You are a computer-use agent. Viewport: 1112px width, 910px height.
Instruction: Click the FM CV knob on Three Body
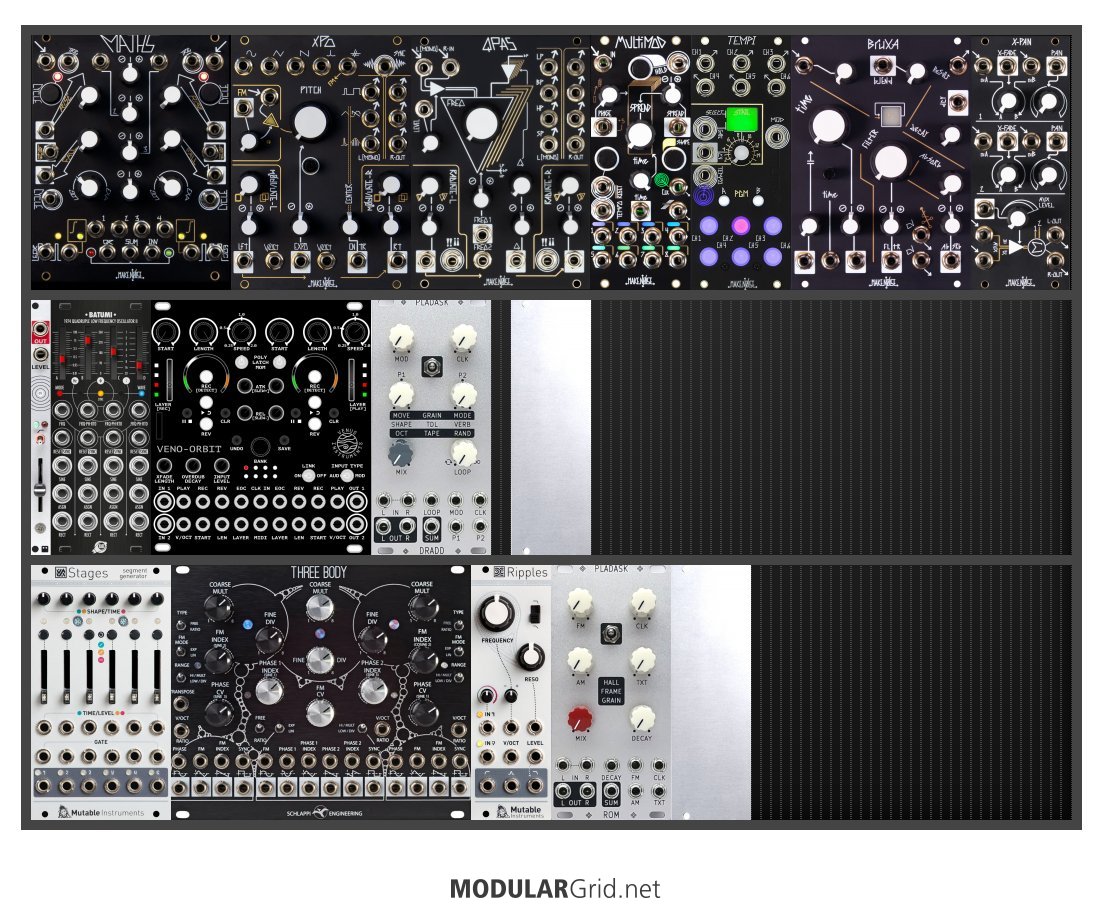point(319,711)
